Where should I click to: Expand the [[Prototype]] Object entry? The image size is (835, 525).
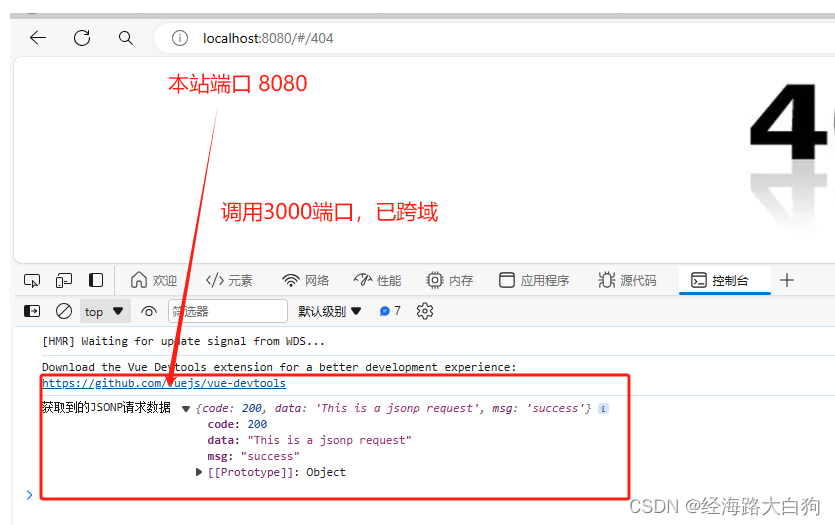tap(199, 472)
